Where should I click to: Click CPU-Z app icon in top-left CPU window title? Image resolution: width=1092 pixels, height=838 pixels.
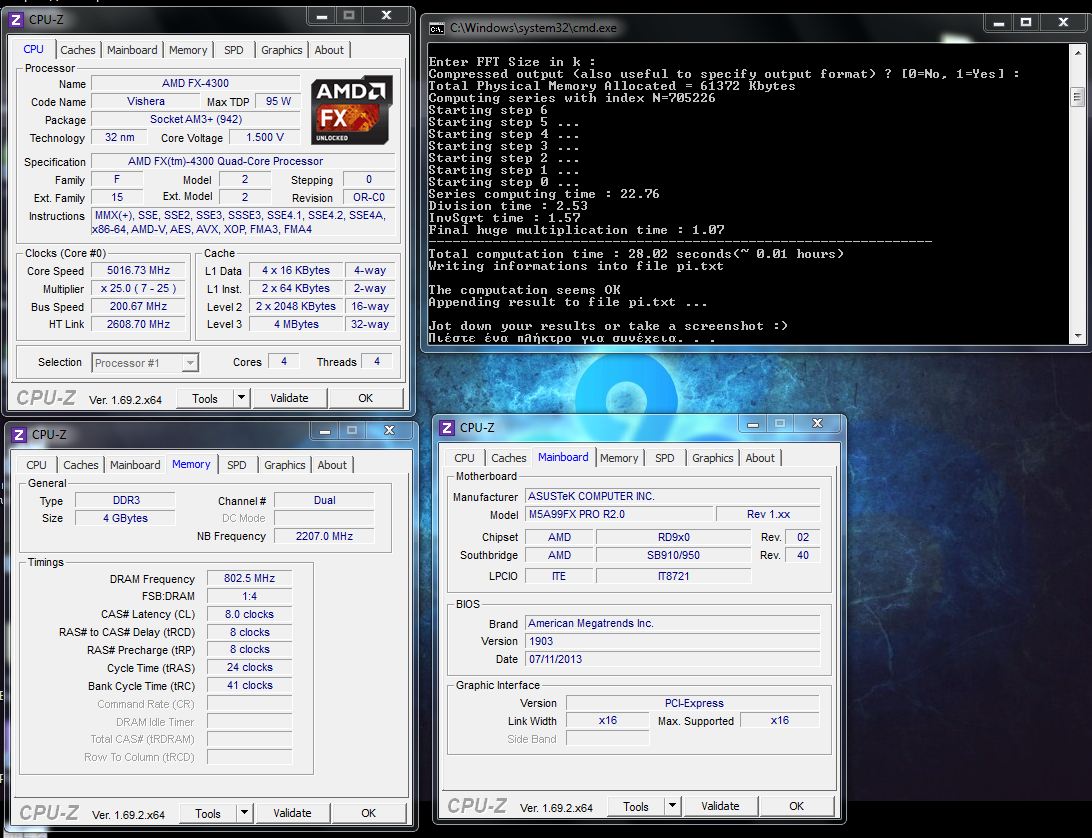(x=17, y=20)
